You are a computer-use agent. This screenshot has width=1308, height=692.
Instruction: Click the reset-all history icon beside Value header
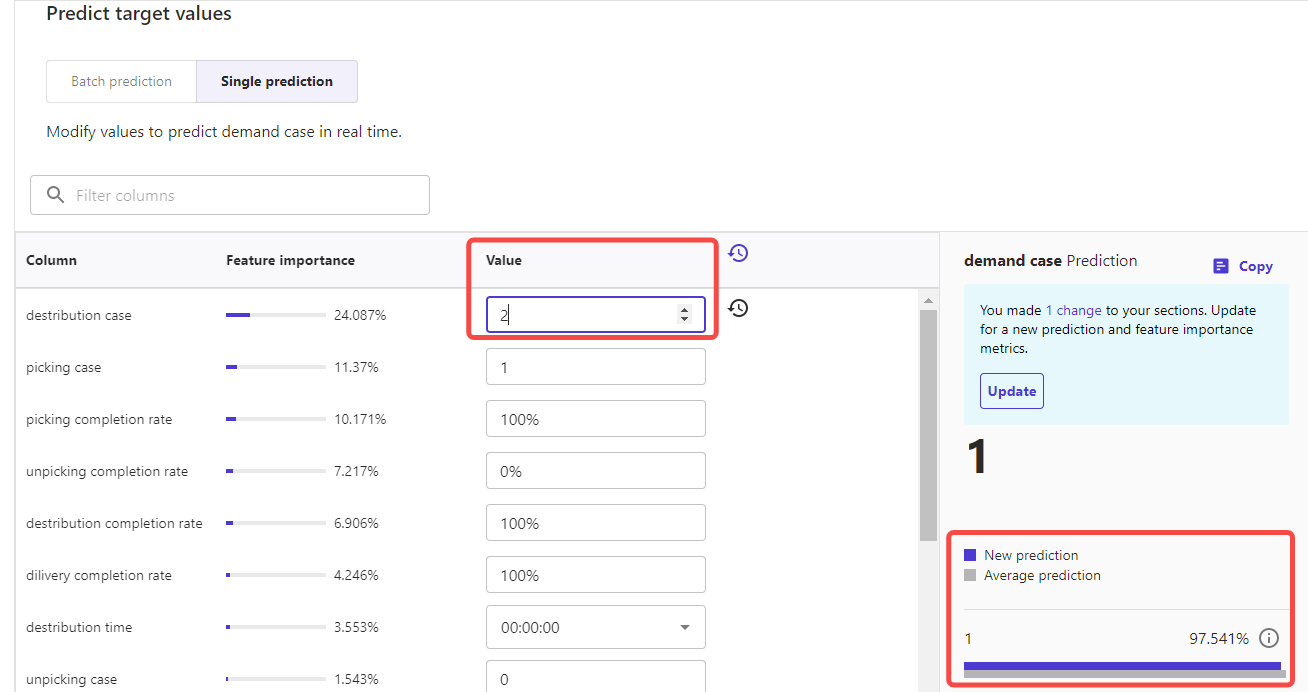point(738,253)
